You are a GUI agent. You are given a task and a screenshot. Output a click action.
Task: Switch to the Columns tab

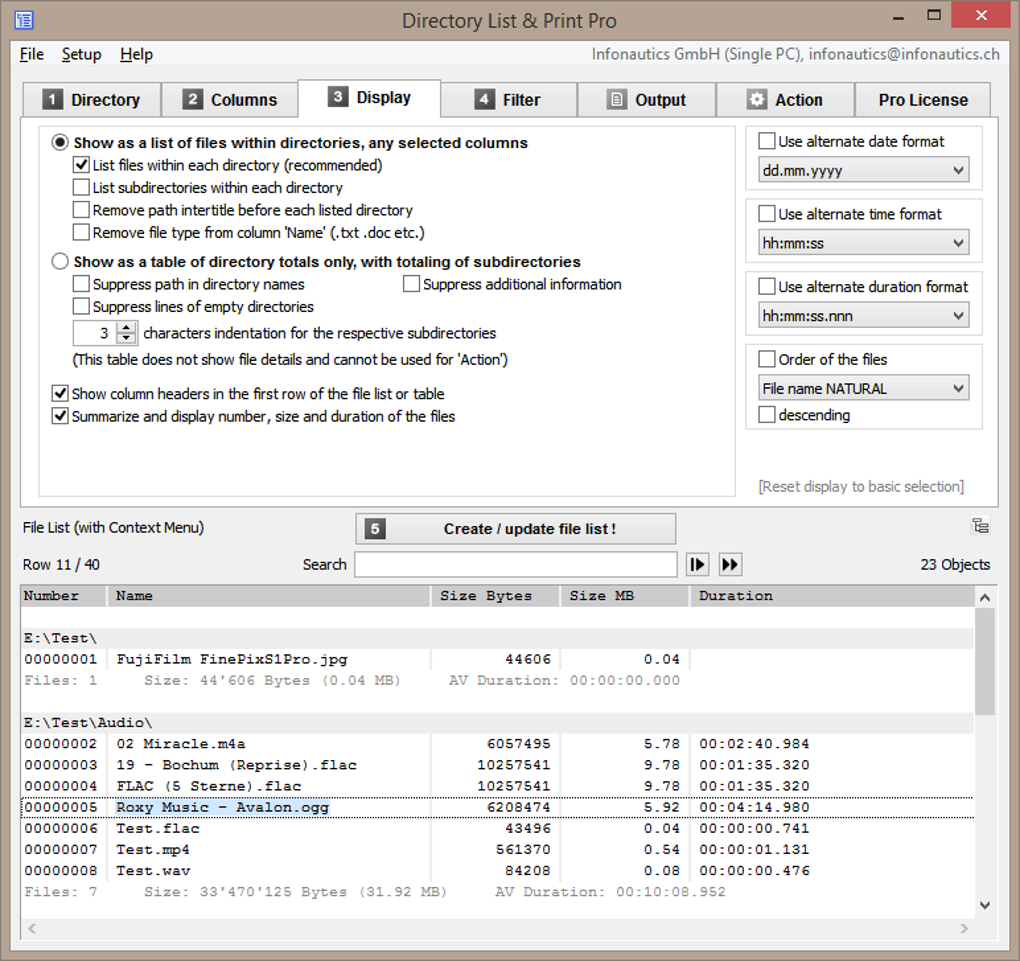tap(230, 100)
